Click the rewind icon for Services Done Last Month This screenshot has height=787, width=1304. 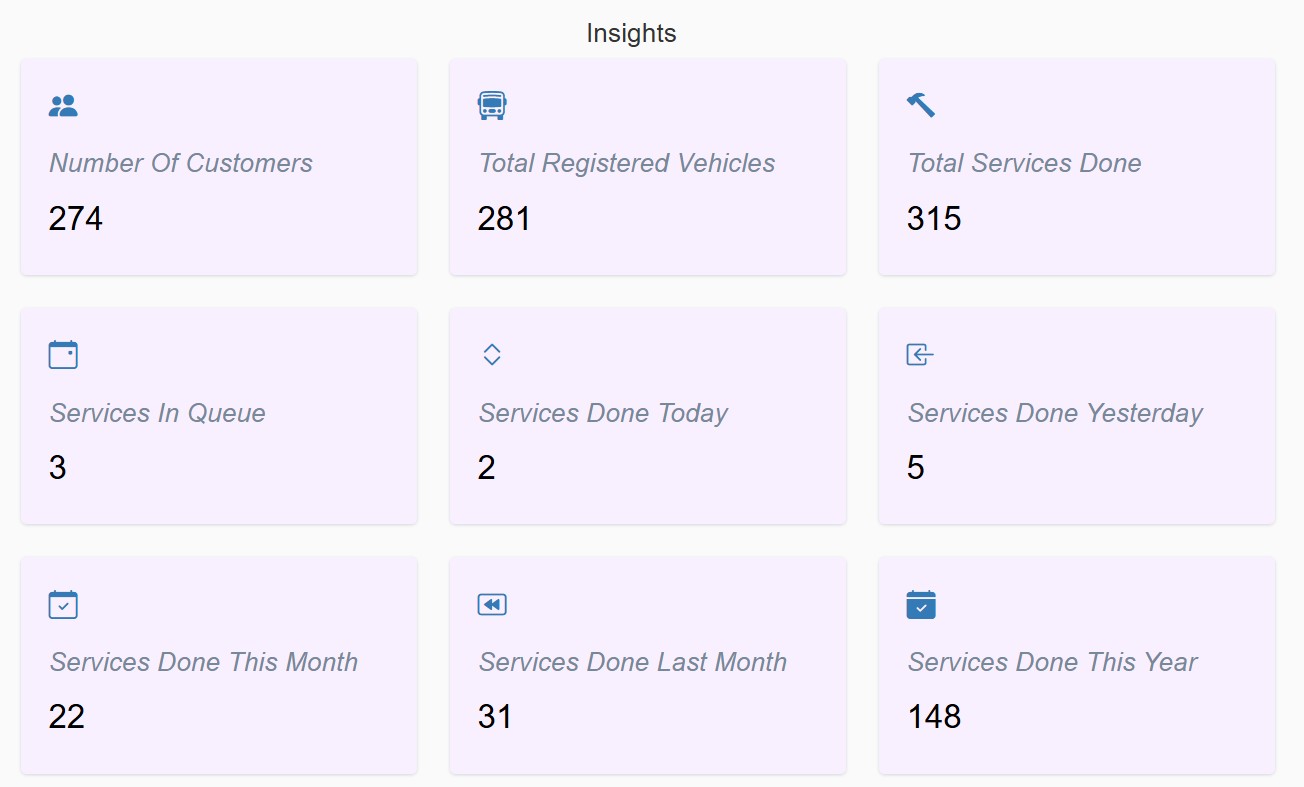click(x=492, y=605)
